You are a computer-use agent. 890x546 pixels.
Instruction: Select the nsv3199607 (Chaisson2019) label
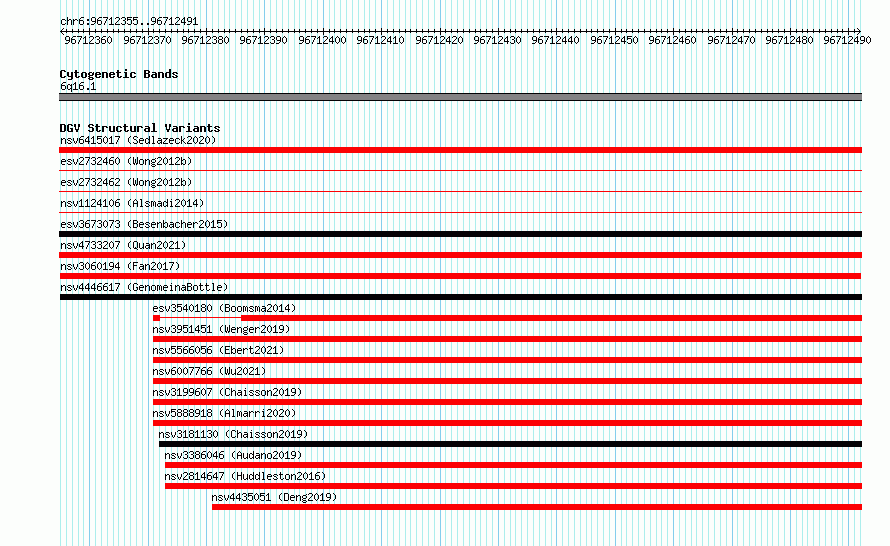click(x=227, y=392)
